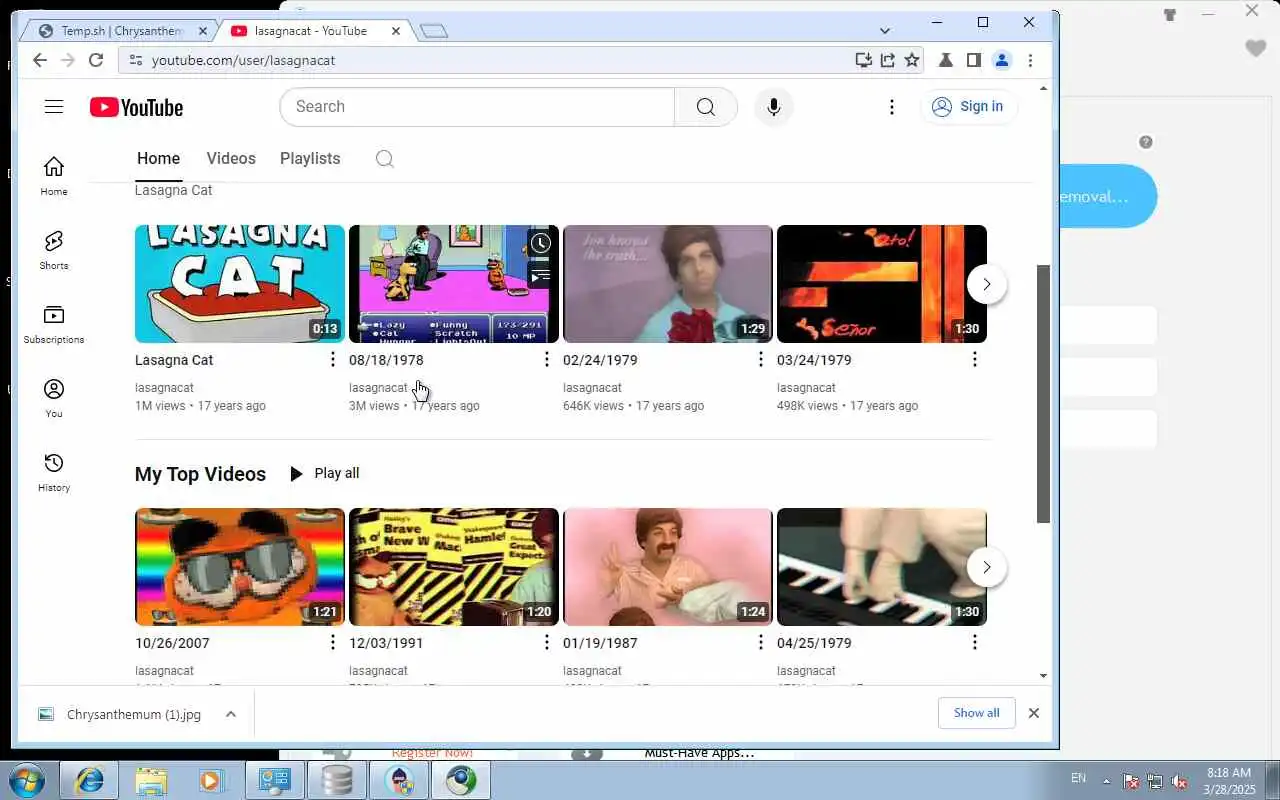The width and height of the screenshot is (1280, 800).
Task: Open the 02/24/1979 video title
Action: (600, 360)
